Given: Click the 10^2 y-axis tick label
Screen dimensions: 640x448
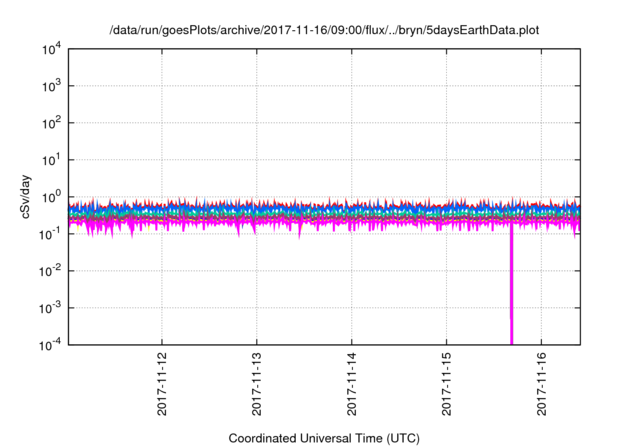Looking at the screenshot, I should click(51, 123).
